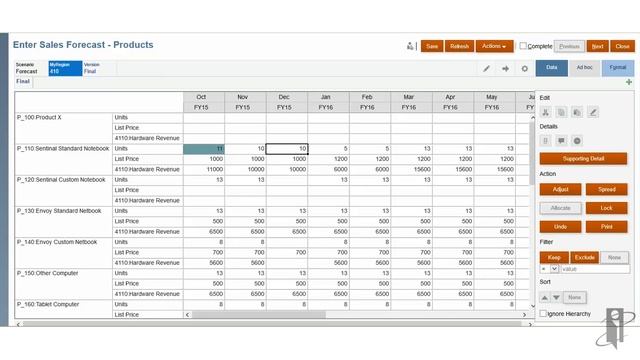Click the green plus add icon
The height and width of the screenshot is (360, 640).
629,82
